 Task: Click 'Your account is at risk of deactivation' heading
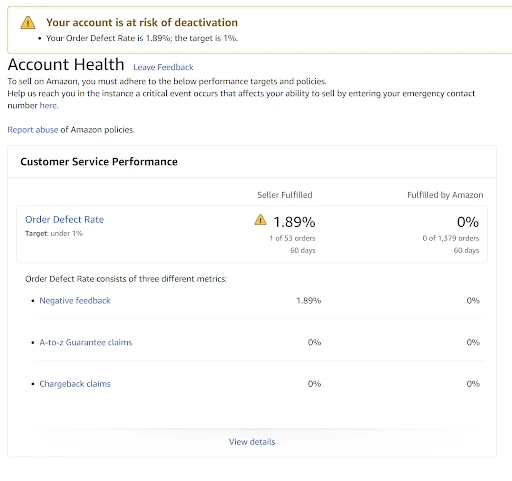click(x=142, y=22)
